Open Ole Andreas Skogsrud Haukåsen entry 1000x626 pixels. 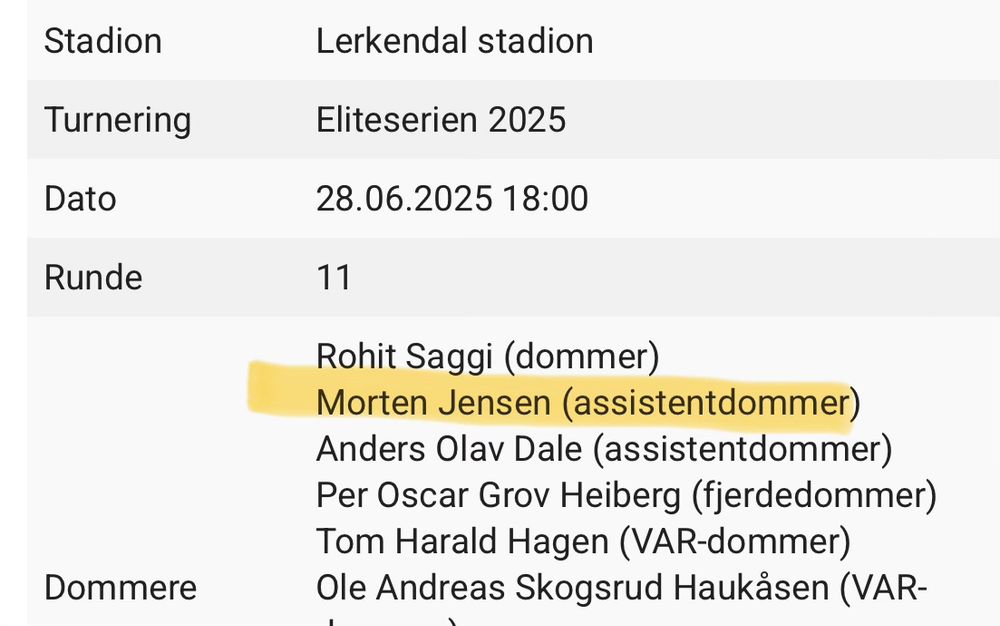tap(621, 587)
